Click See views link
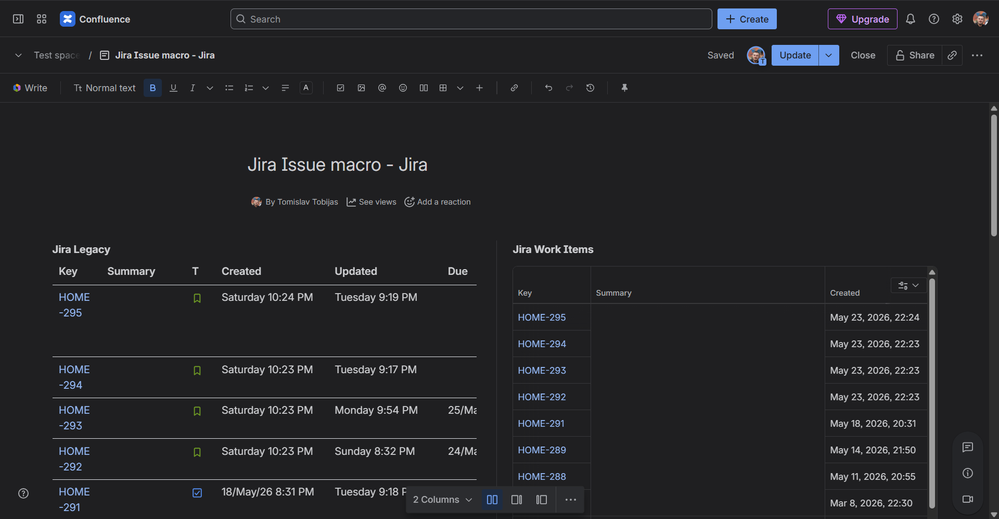999x519 pixels. pyautogui.click(x=371, y=202)
